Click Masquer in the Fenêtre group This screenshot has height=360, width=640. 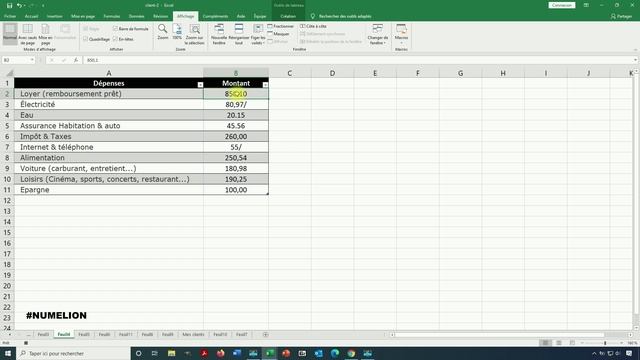(x=278, y=34)
